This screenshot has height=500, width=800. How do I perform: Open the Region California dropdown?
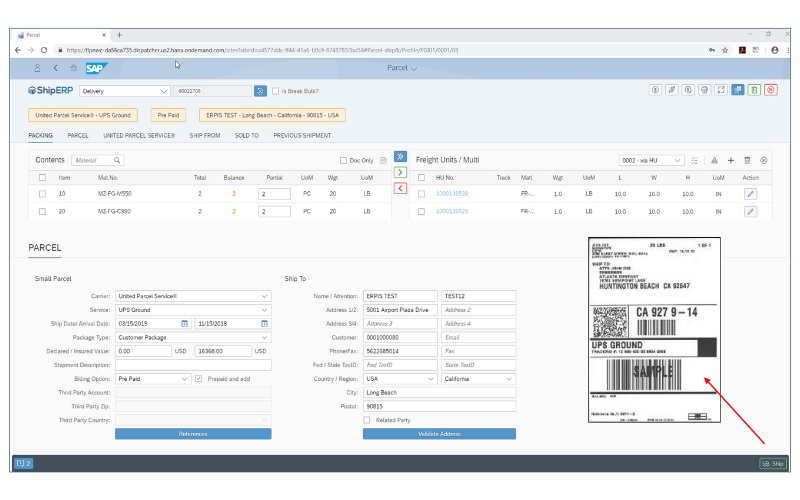(479, 379)
